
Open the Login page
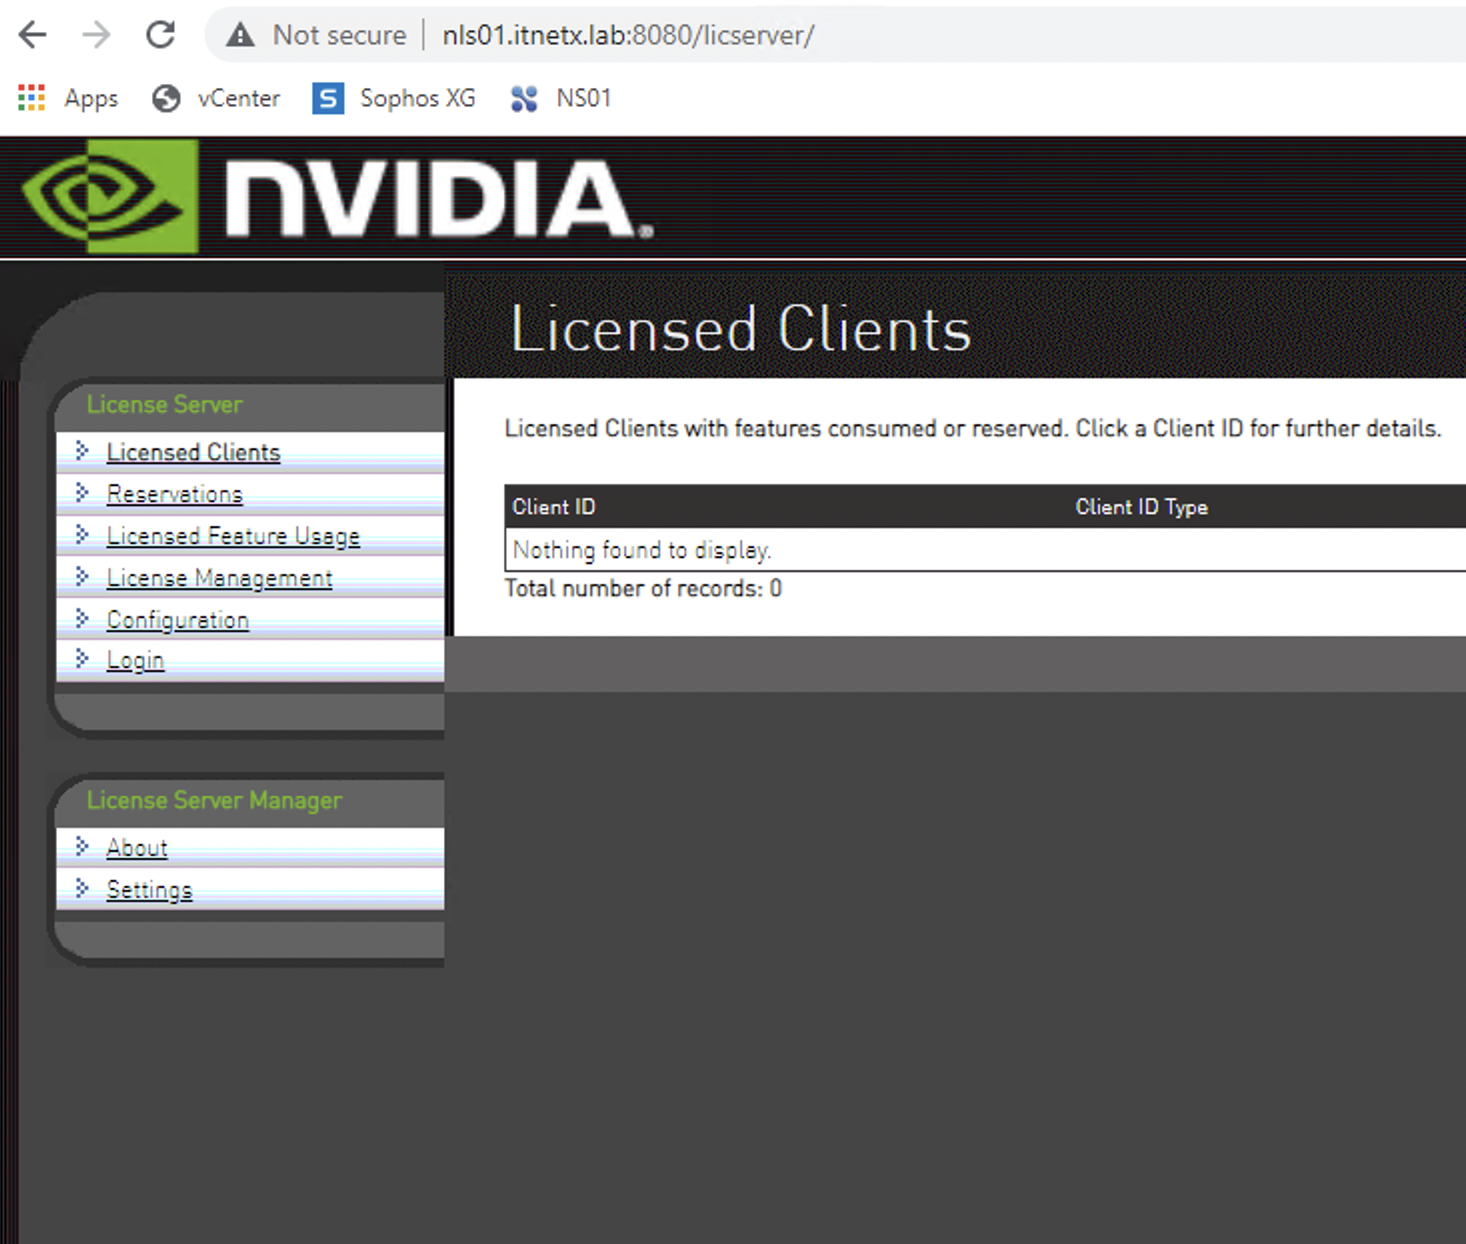click(x=135, y=660)
